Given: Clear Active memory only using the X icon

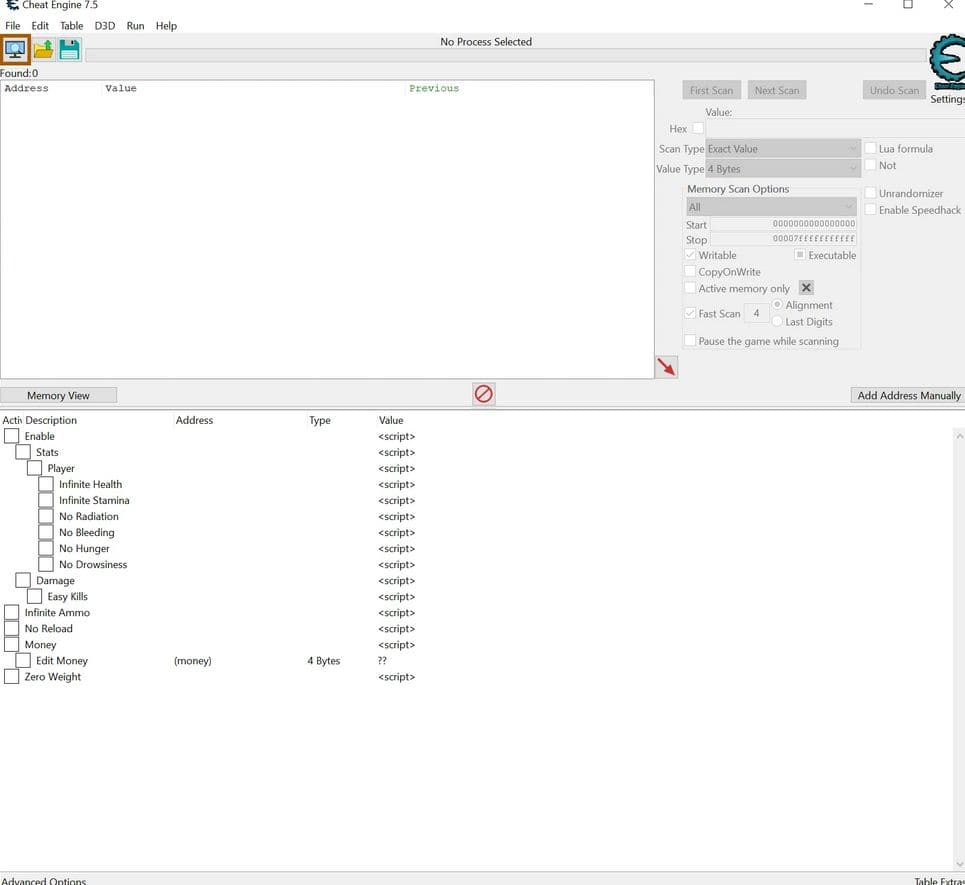Looking at the screenshot, I should (806, 287).
